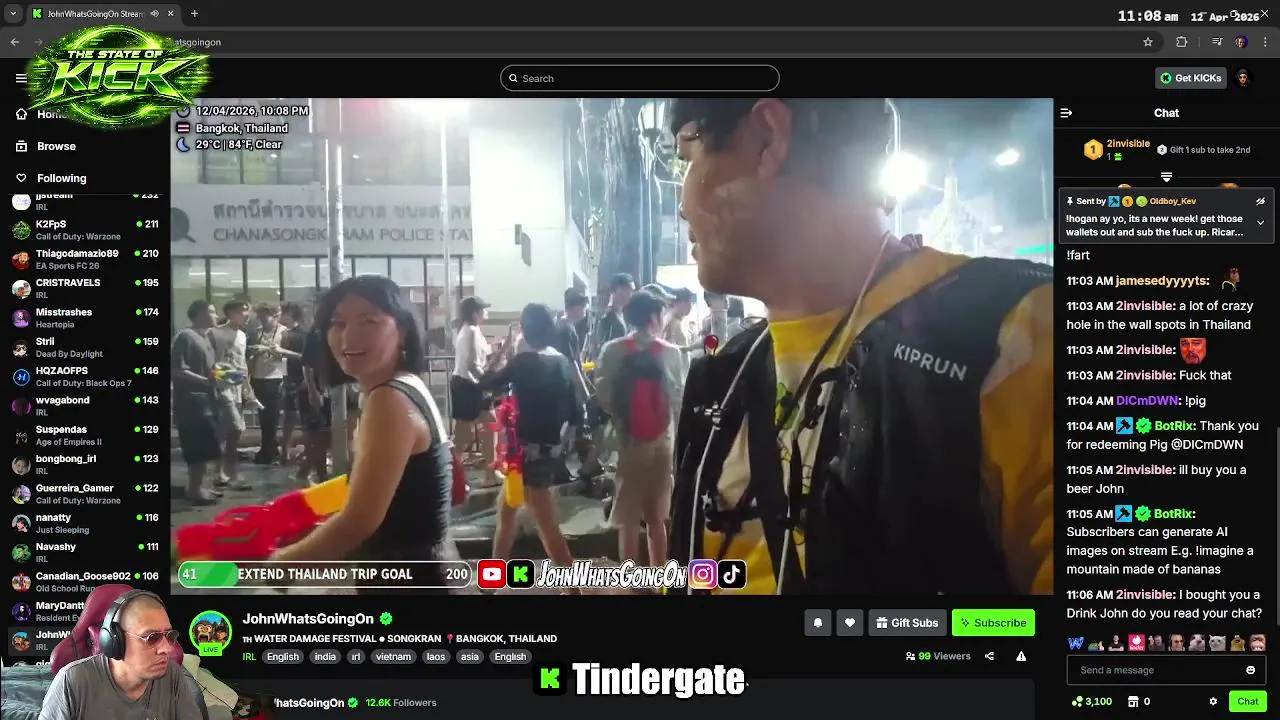This screenshot has height=720, width=1280.
Task: Click the report warning triangle icon
Action: click(x=1021, y=656)
